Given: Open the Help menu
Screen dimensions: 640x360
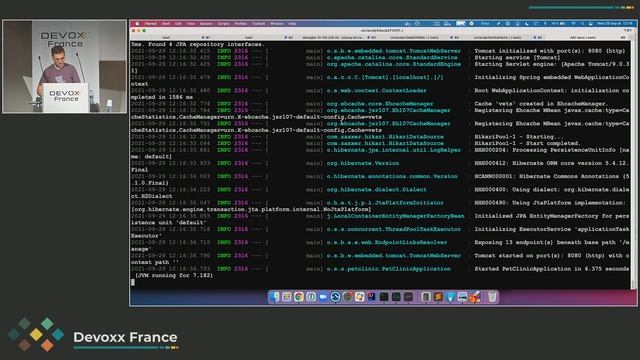Looking at the screenshot, I should click(292, 24).
